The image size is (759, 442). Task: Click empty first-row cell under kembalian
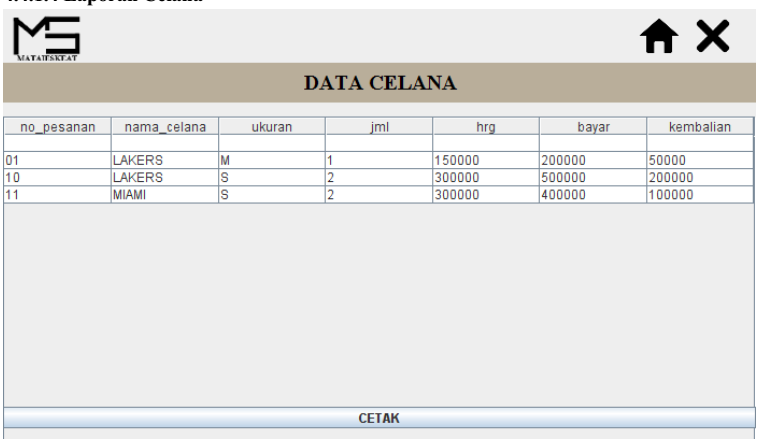[700, 143]
